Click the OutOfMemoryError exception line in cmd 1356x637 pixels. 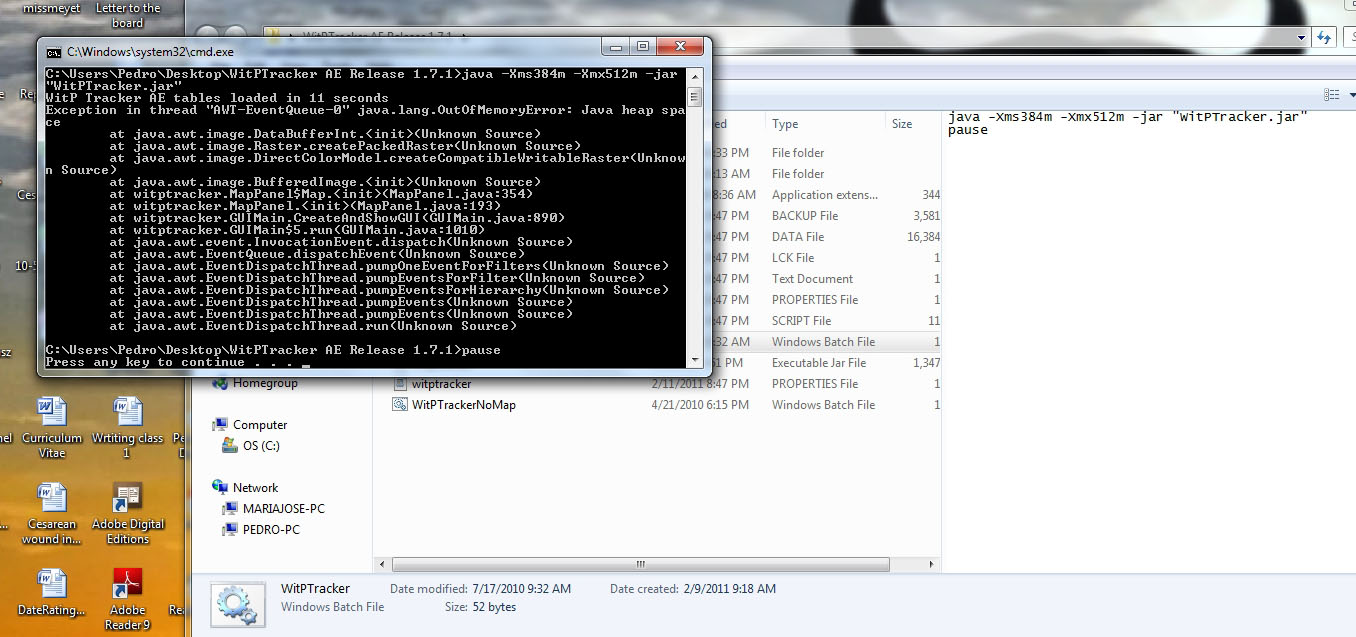[366, 116]
